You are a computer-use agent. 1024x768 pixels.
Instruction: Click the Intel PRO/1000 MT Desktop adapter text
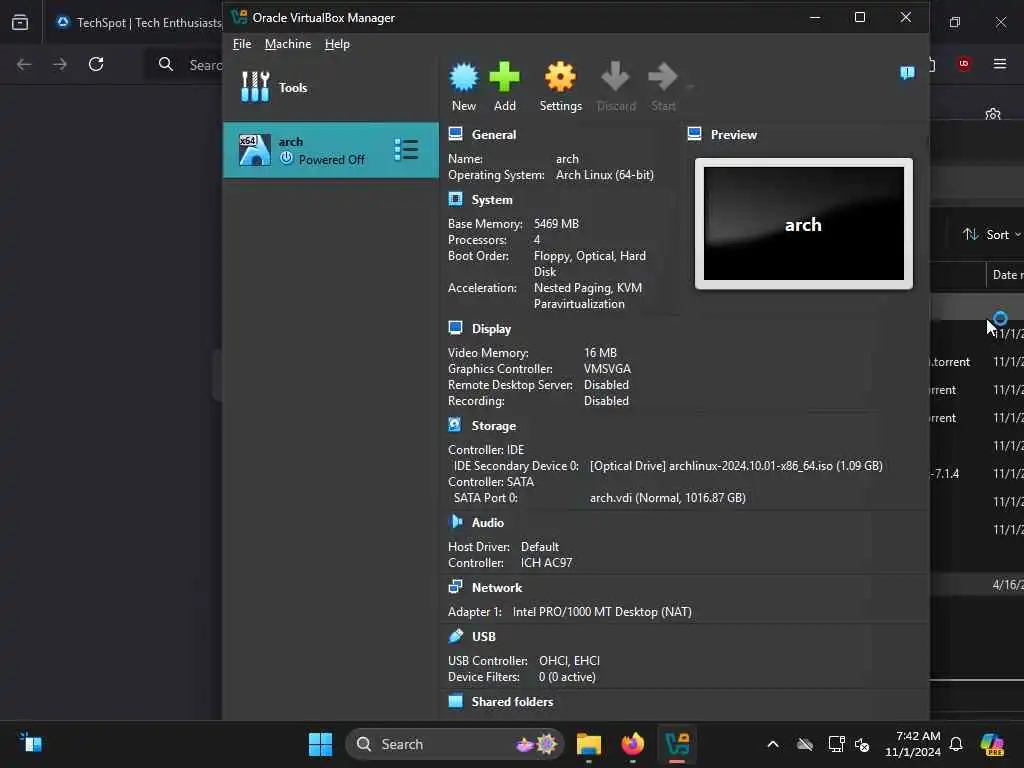click(x=601, y=612)
